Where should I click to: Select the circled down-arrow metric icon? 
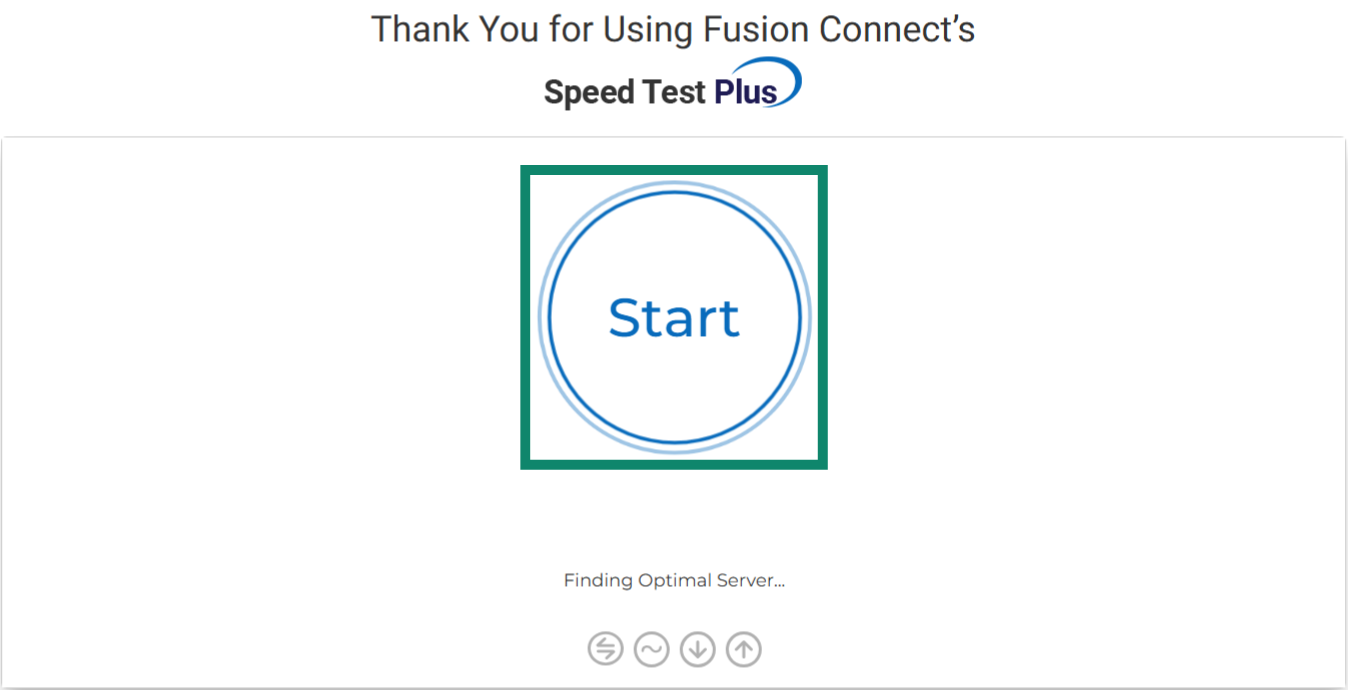[697, 648]
